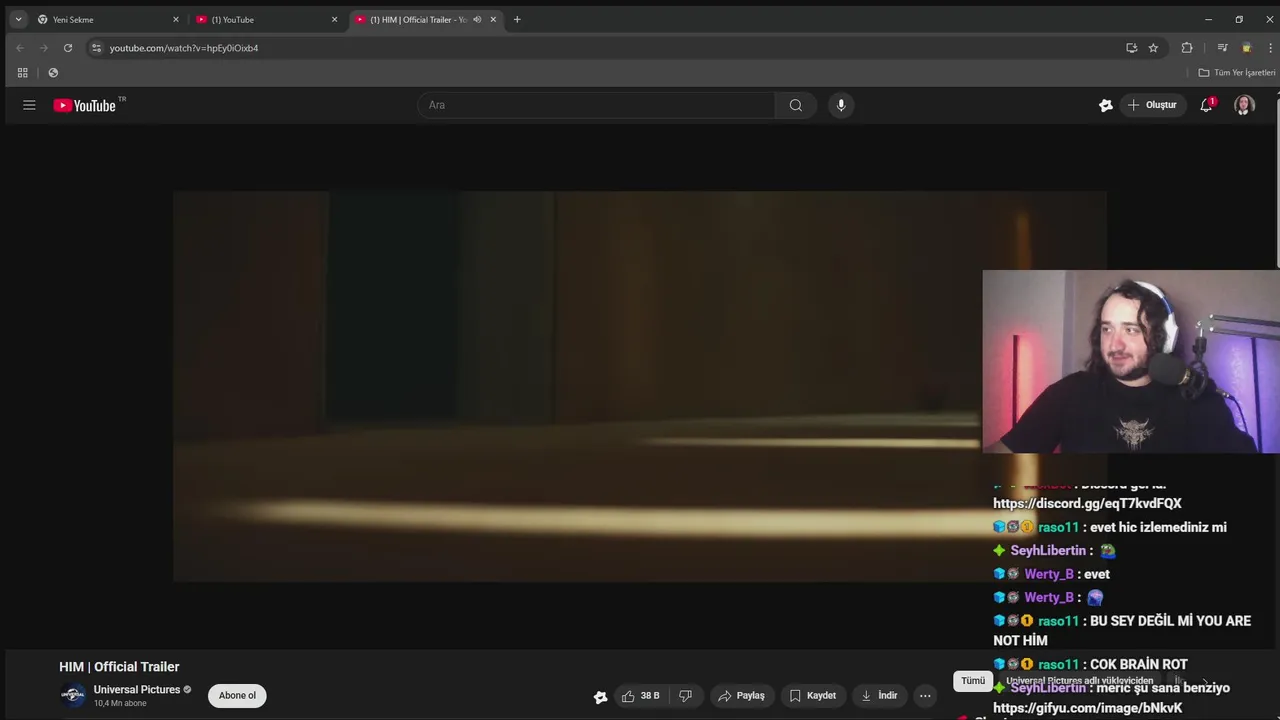Subscribe with the Abone ol button
The height and width of the screenshot is (720, 1280).
237,696
